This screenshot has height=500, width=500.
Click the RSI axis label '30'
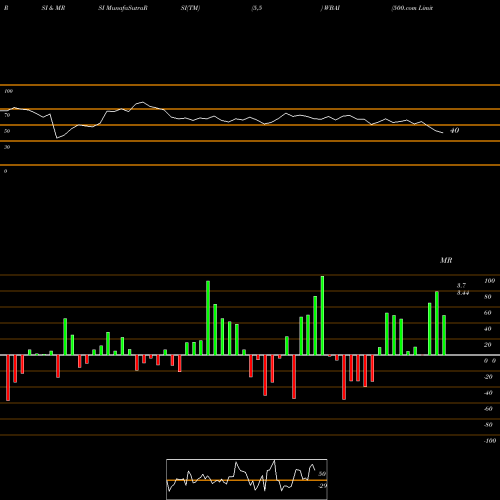7,147
